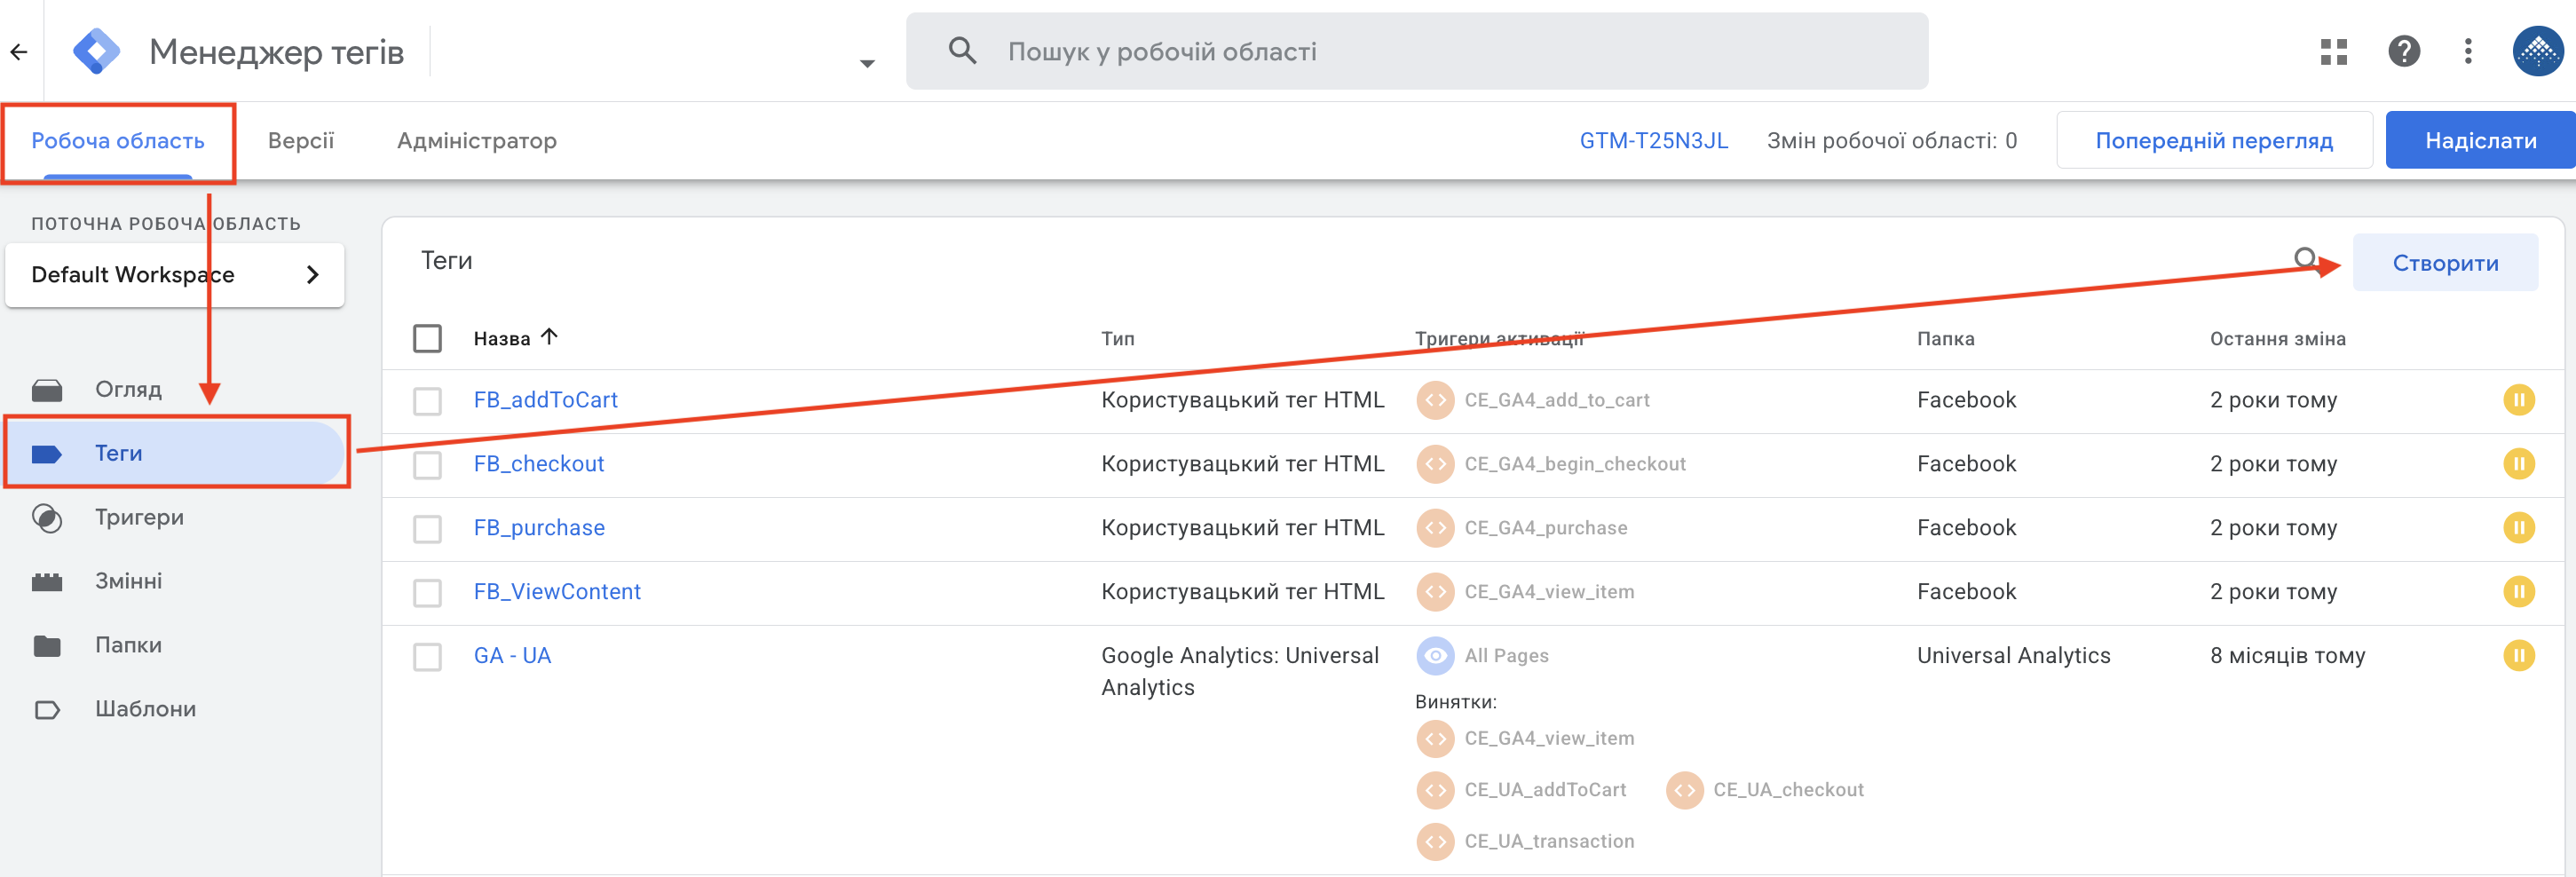Click the Тип column header
2576x877 pixels.
(x=1117, y=339)
